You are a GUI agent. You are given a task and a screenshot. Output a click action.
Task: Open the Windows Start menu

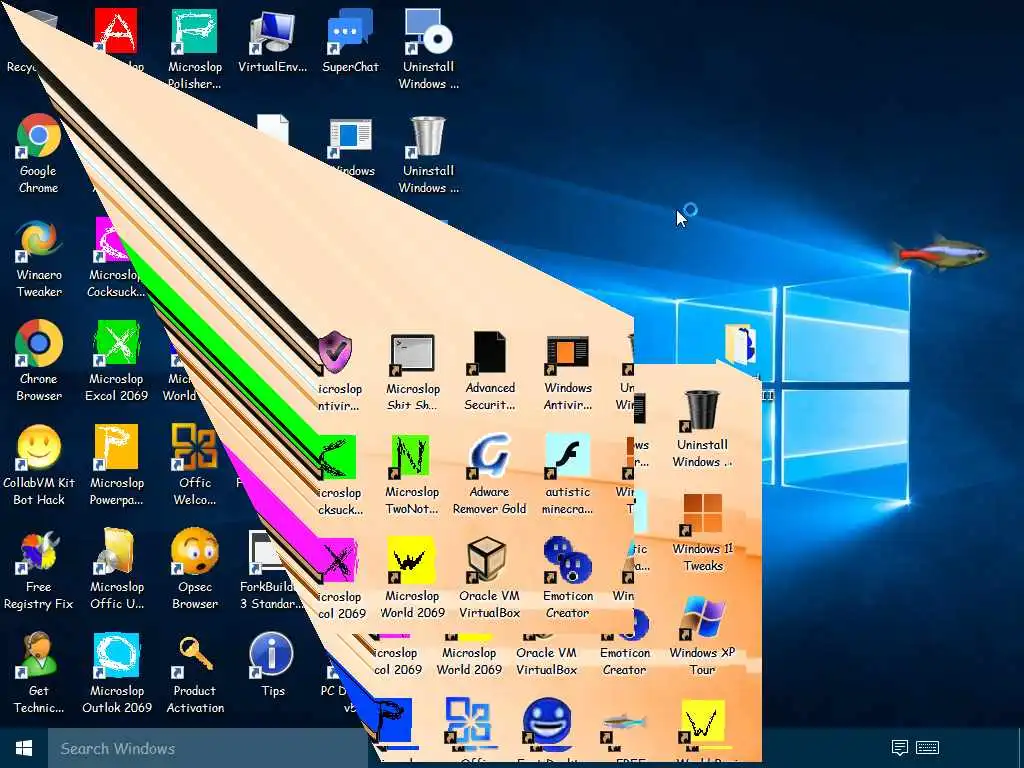tap(24, 748)
